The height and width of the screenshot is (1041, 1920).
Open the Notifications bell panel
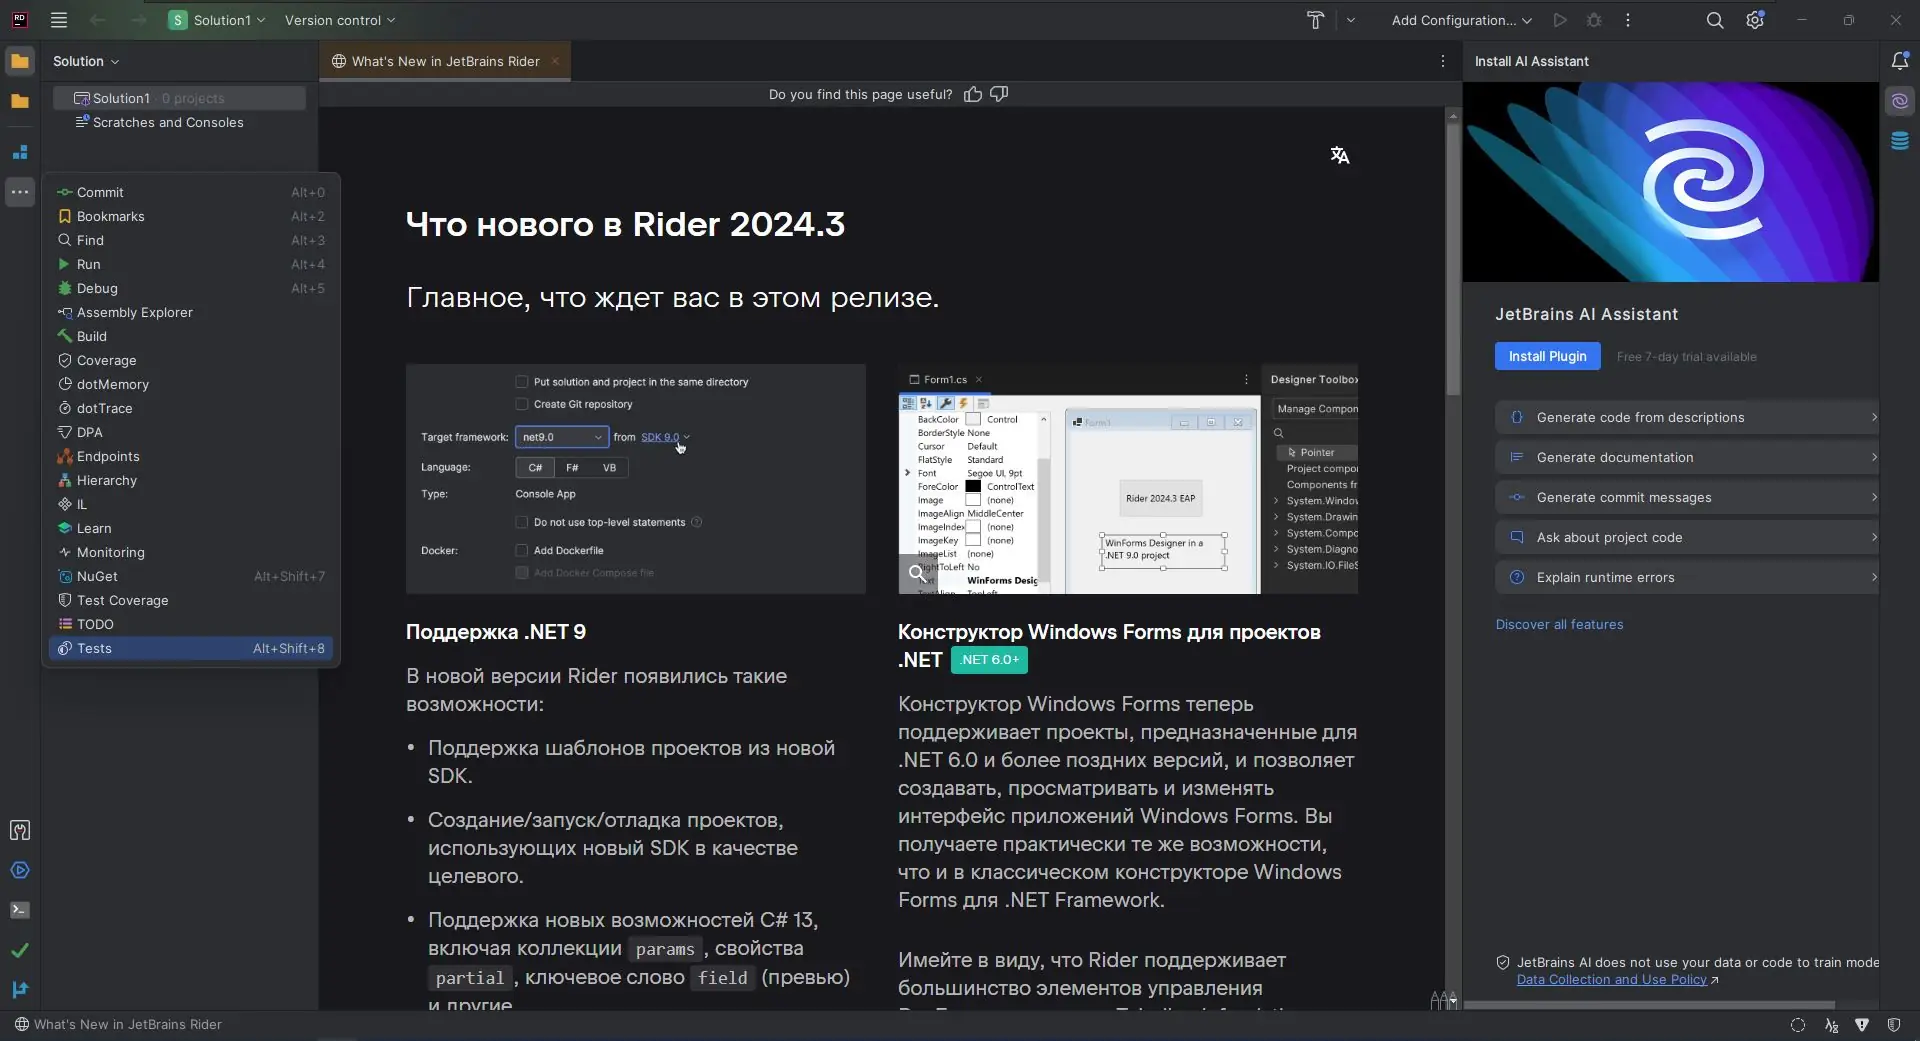click(1900, 61)
